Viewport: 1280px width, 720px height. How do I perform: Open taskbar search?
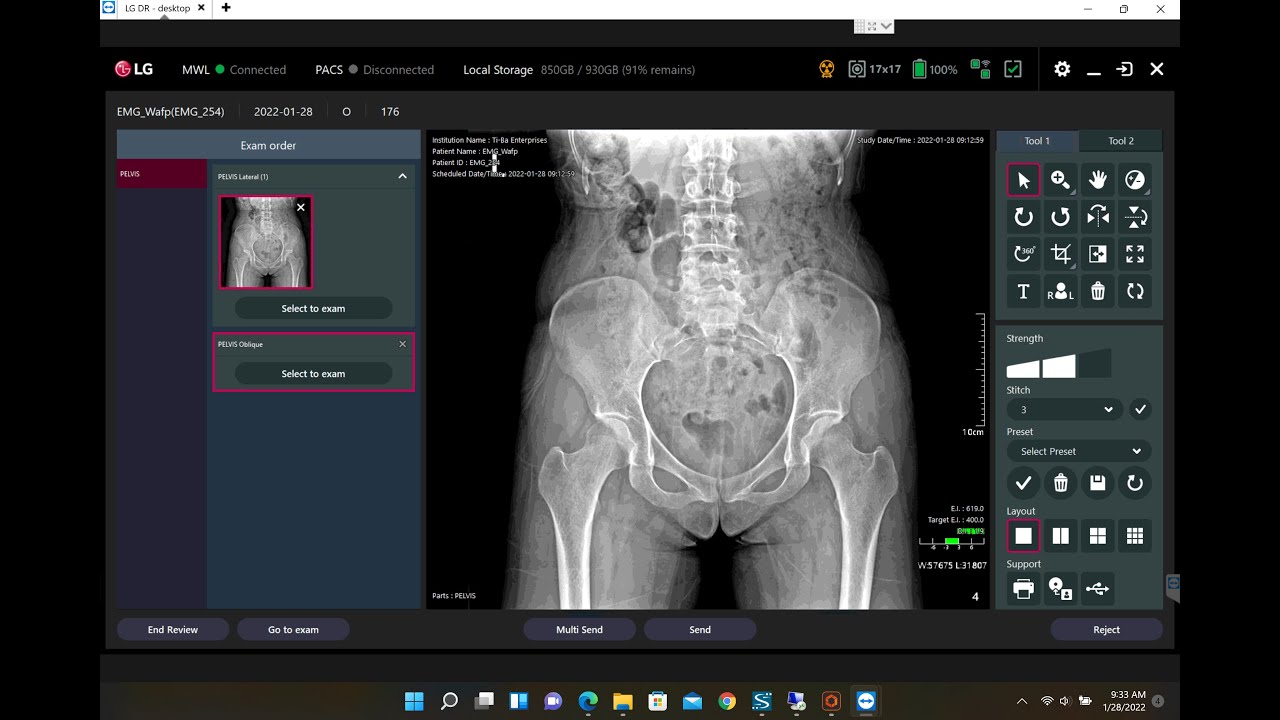[450, 701]
